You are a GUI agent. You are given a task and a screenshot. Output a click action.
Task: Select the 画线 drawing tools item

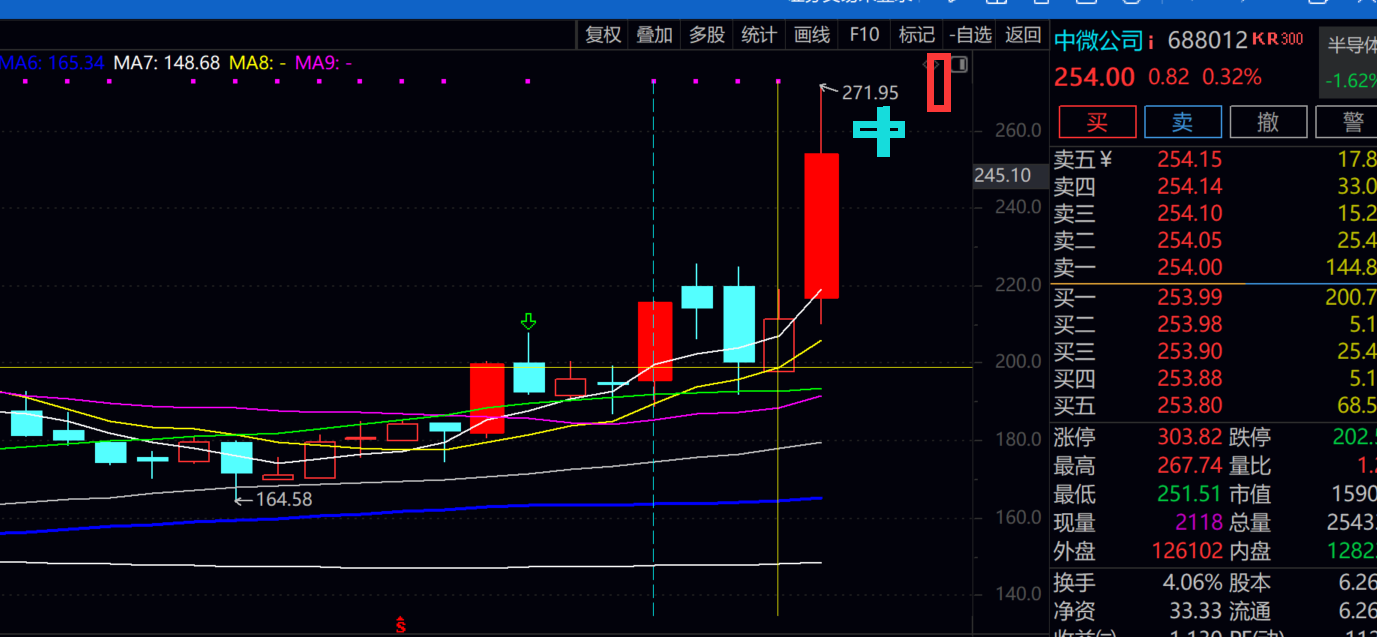point(812,35)
